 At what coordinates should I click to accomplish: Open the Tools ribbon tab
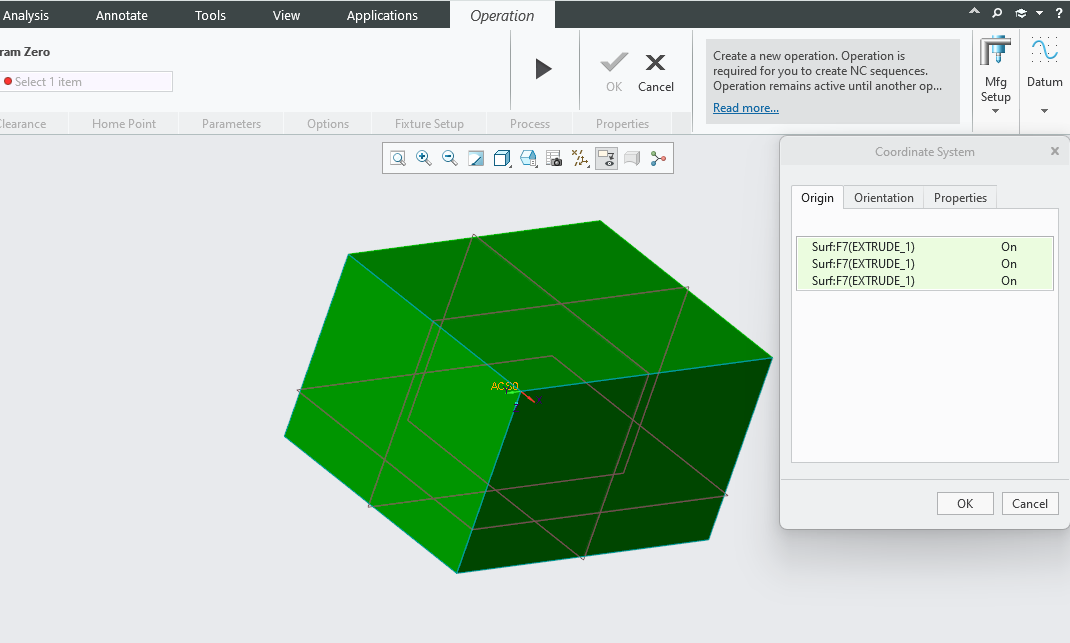tap(210, 15)
